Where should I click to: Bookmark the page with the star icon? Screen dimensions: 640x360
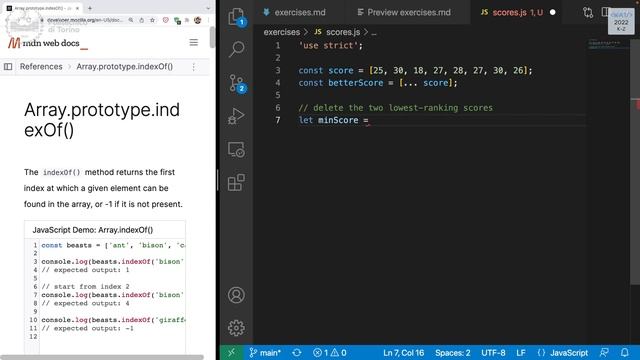point(152,20)
